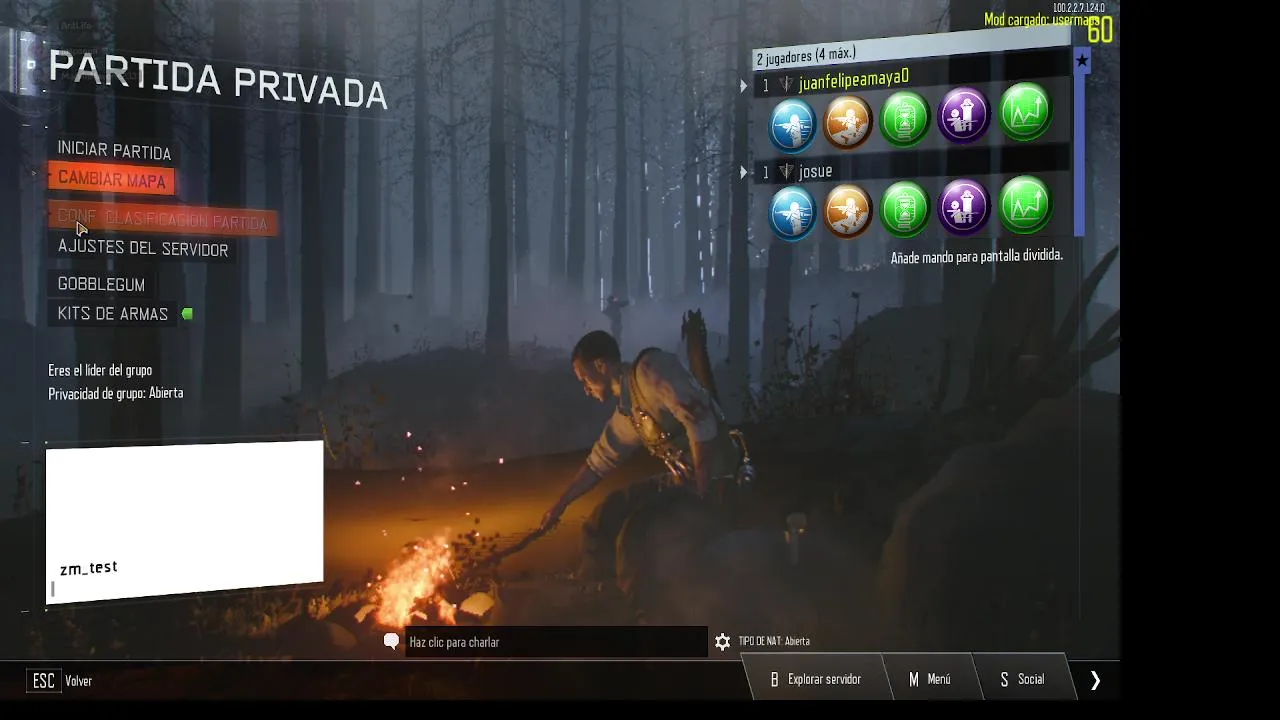The width and height of the screenshot is (1280, 720).
Task: Open the Gobblegum menu
Action: 101,285
